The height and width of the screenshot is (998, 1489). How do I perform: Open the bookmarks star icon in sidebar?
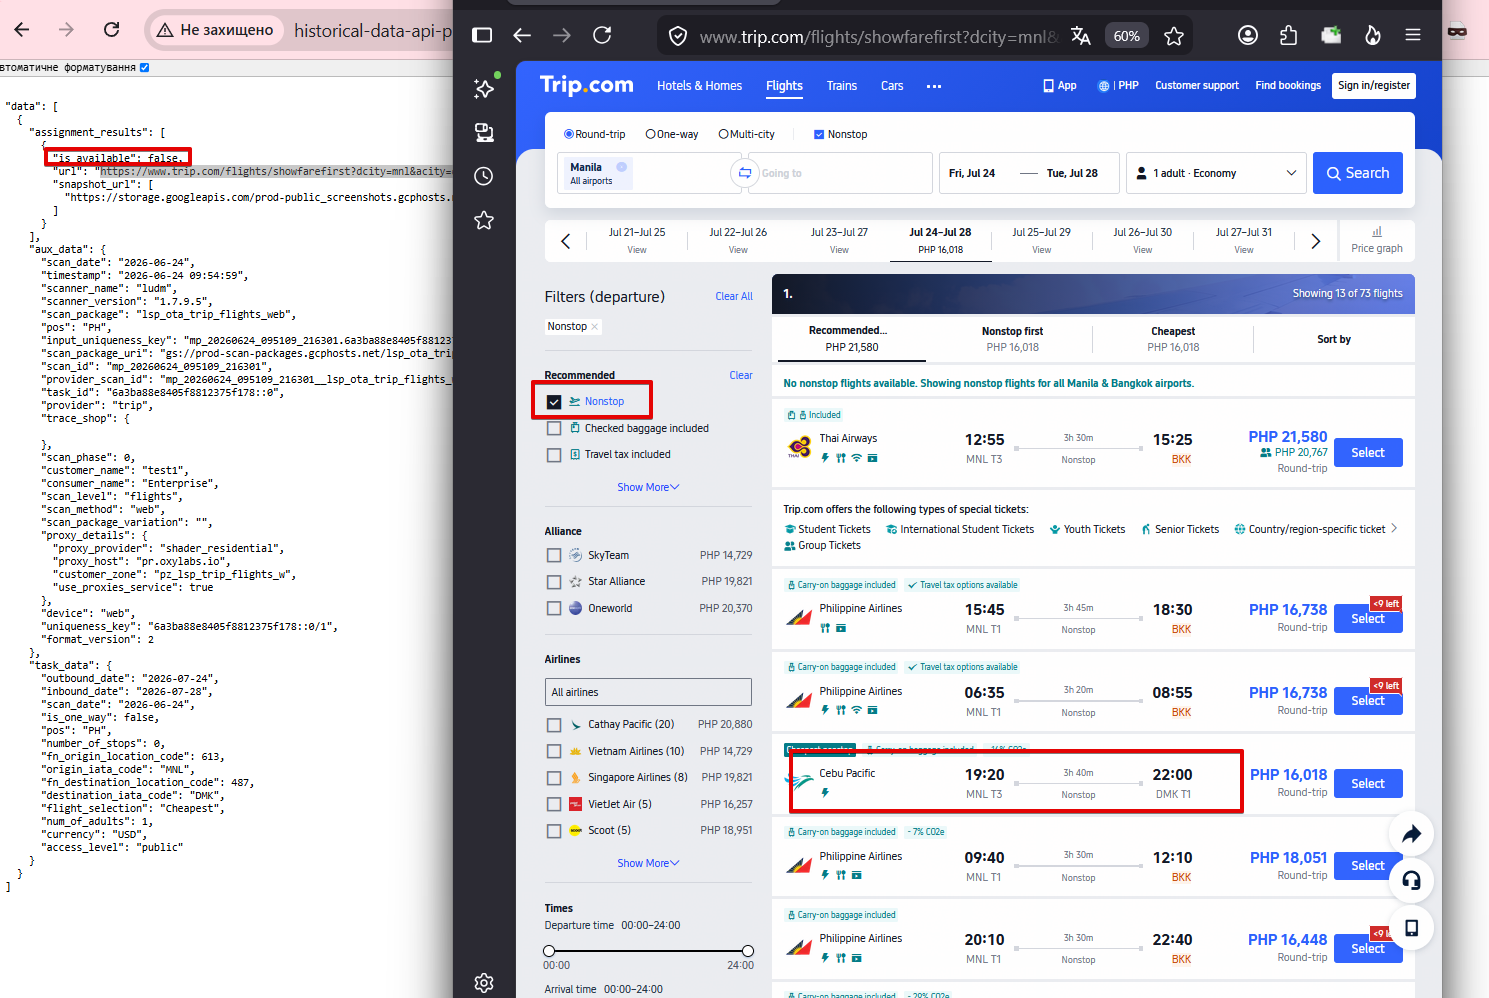click(484, 220)
